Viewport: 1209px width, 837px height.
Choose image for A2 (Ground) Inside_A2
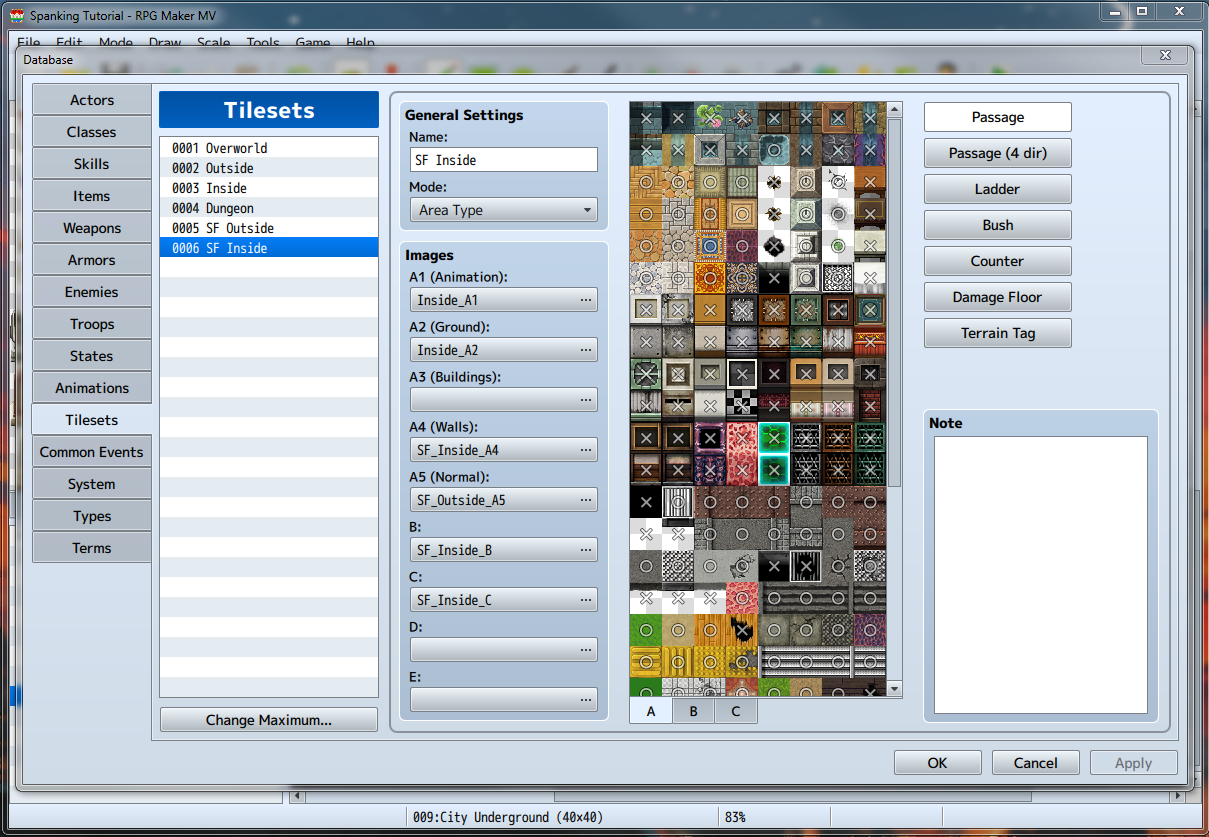point(504,350)
